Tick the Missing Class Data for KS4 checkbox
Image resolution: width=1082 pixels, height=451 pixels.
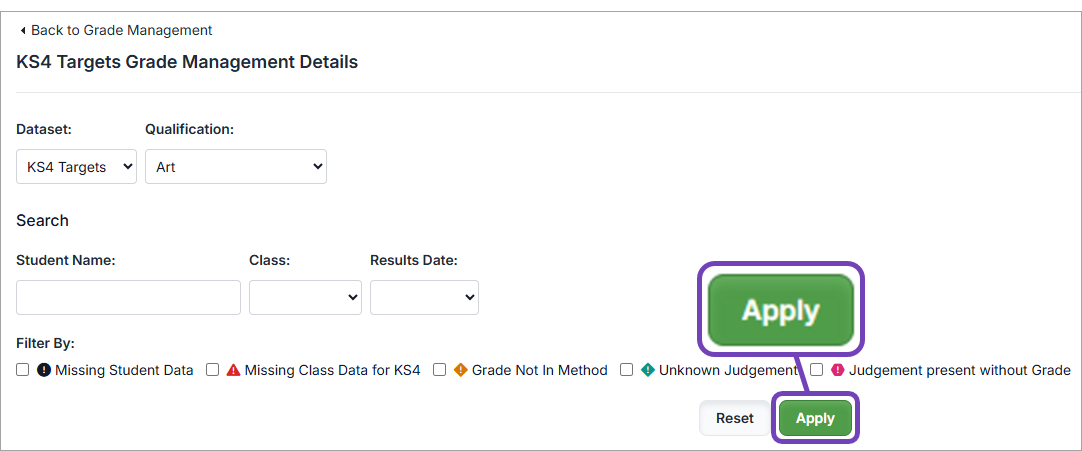tap(212, 370)
